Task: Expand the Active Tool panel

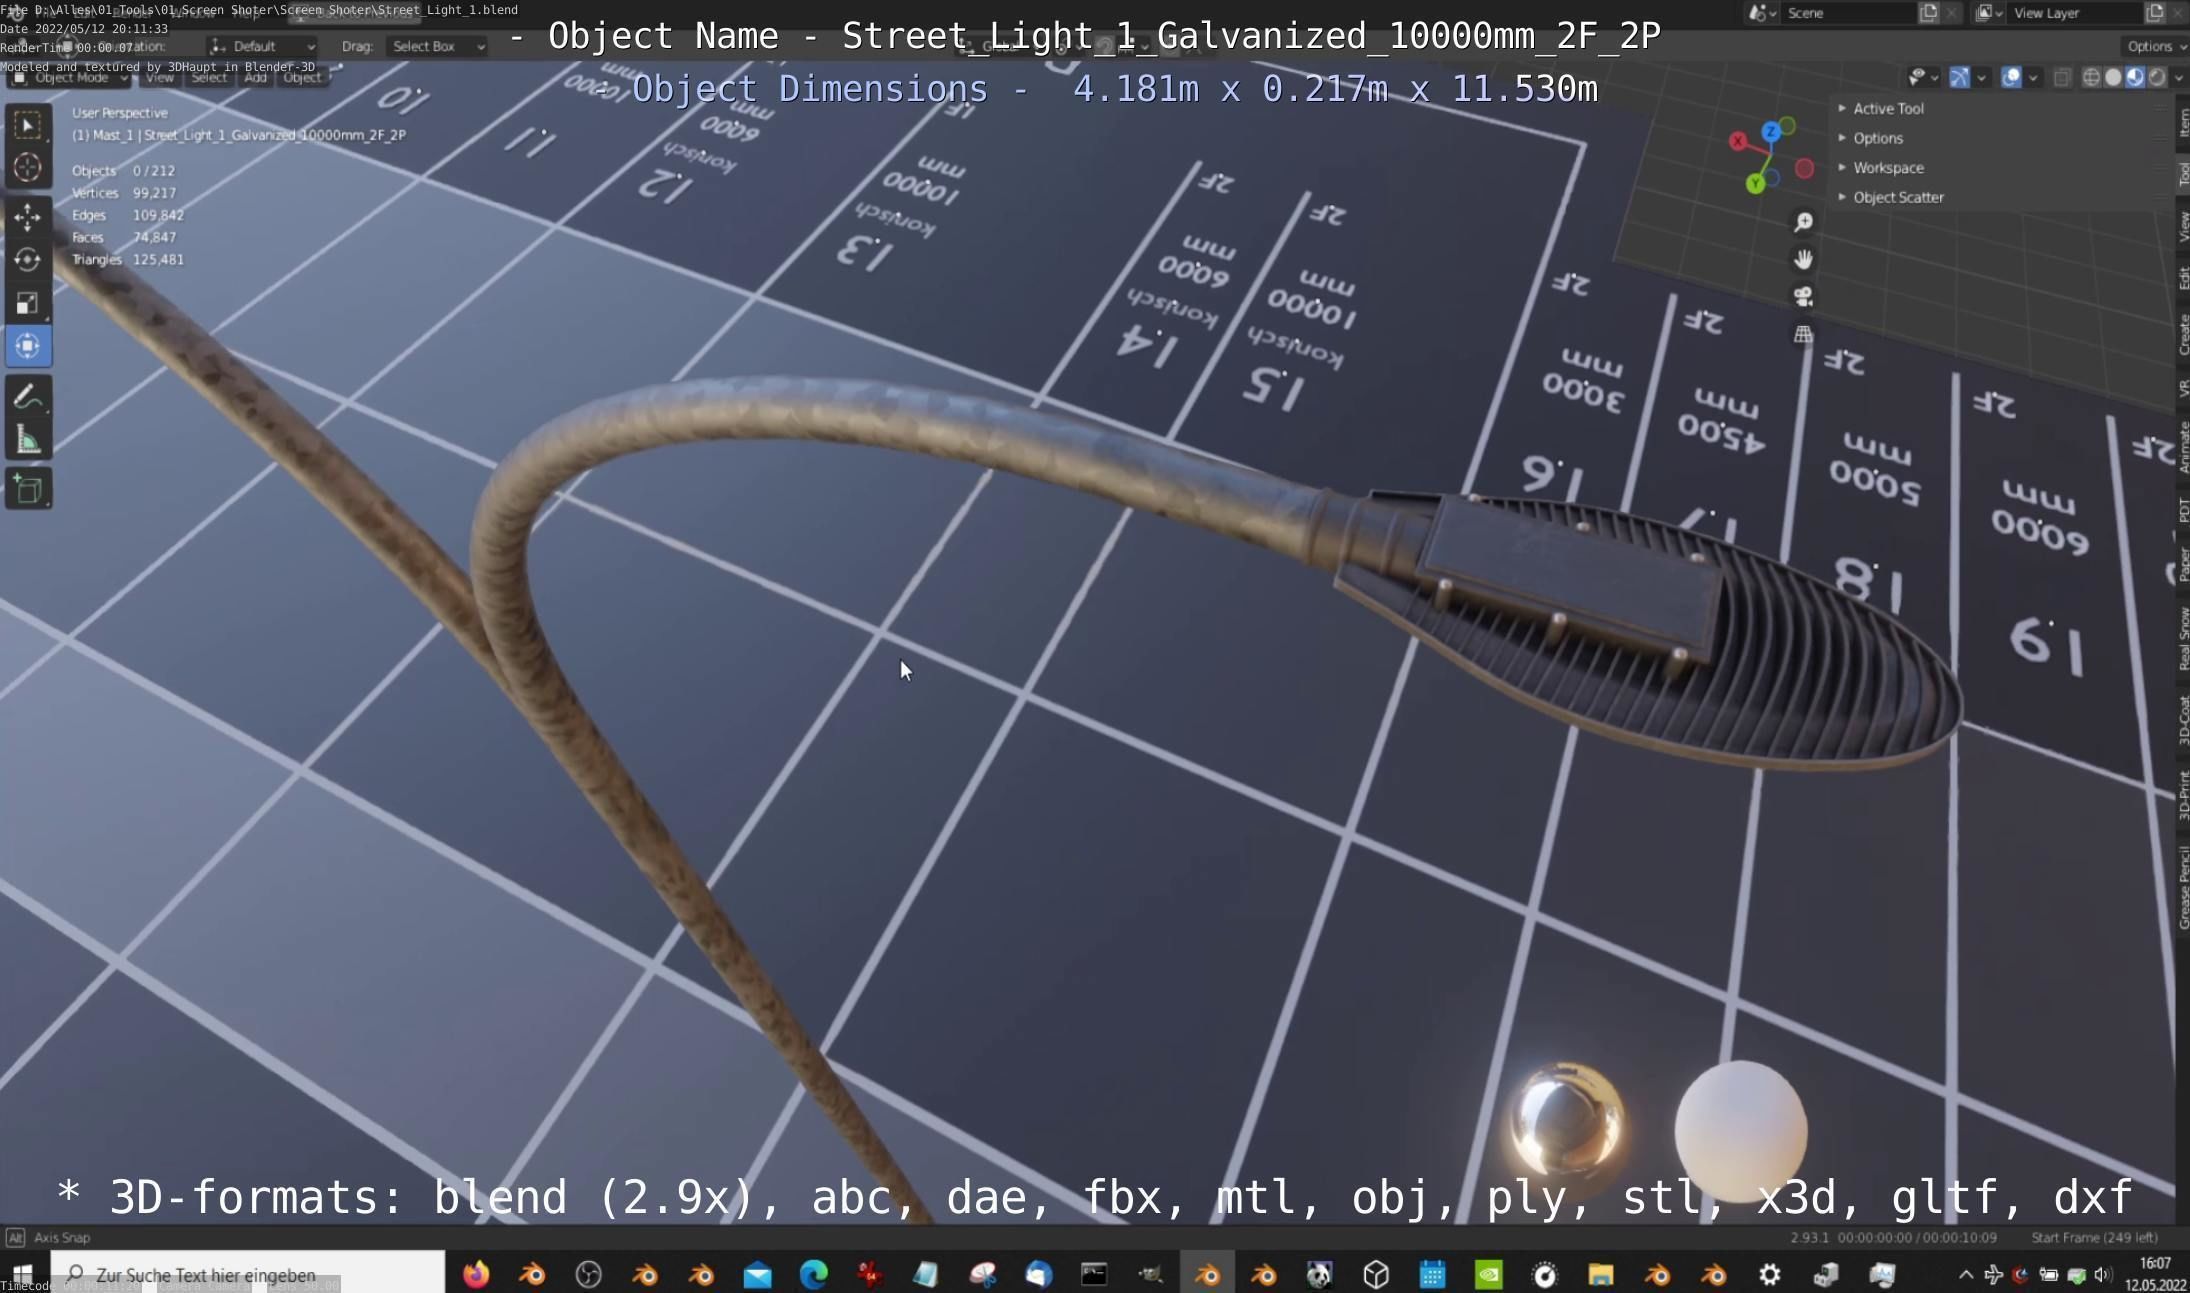Action: pyautogui.click(x=1887, y=108)
